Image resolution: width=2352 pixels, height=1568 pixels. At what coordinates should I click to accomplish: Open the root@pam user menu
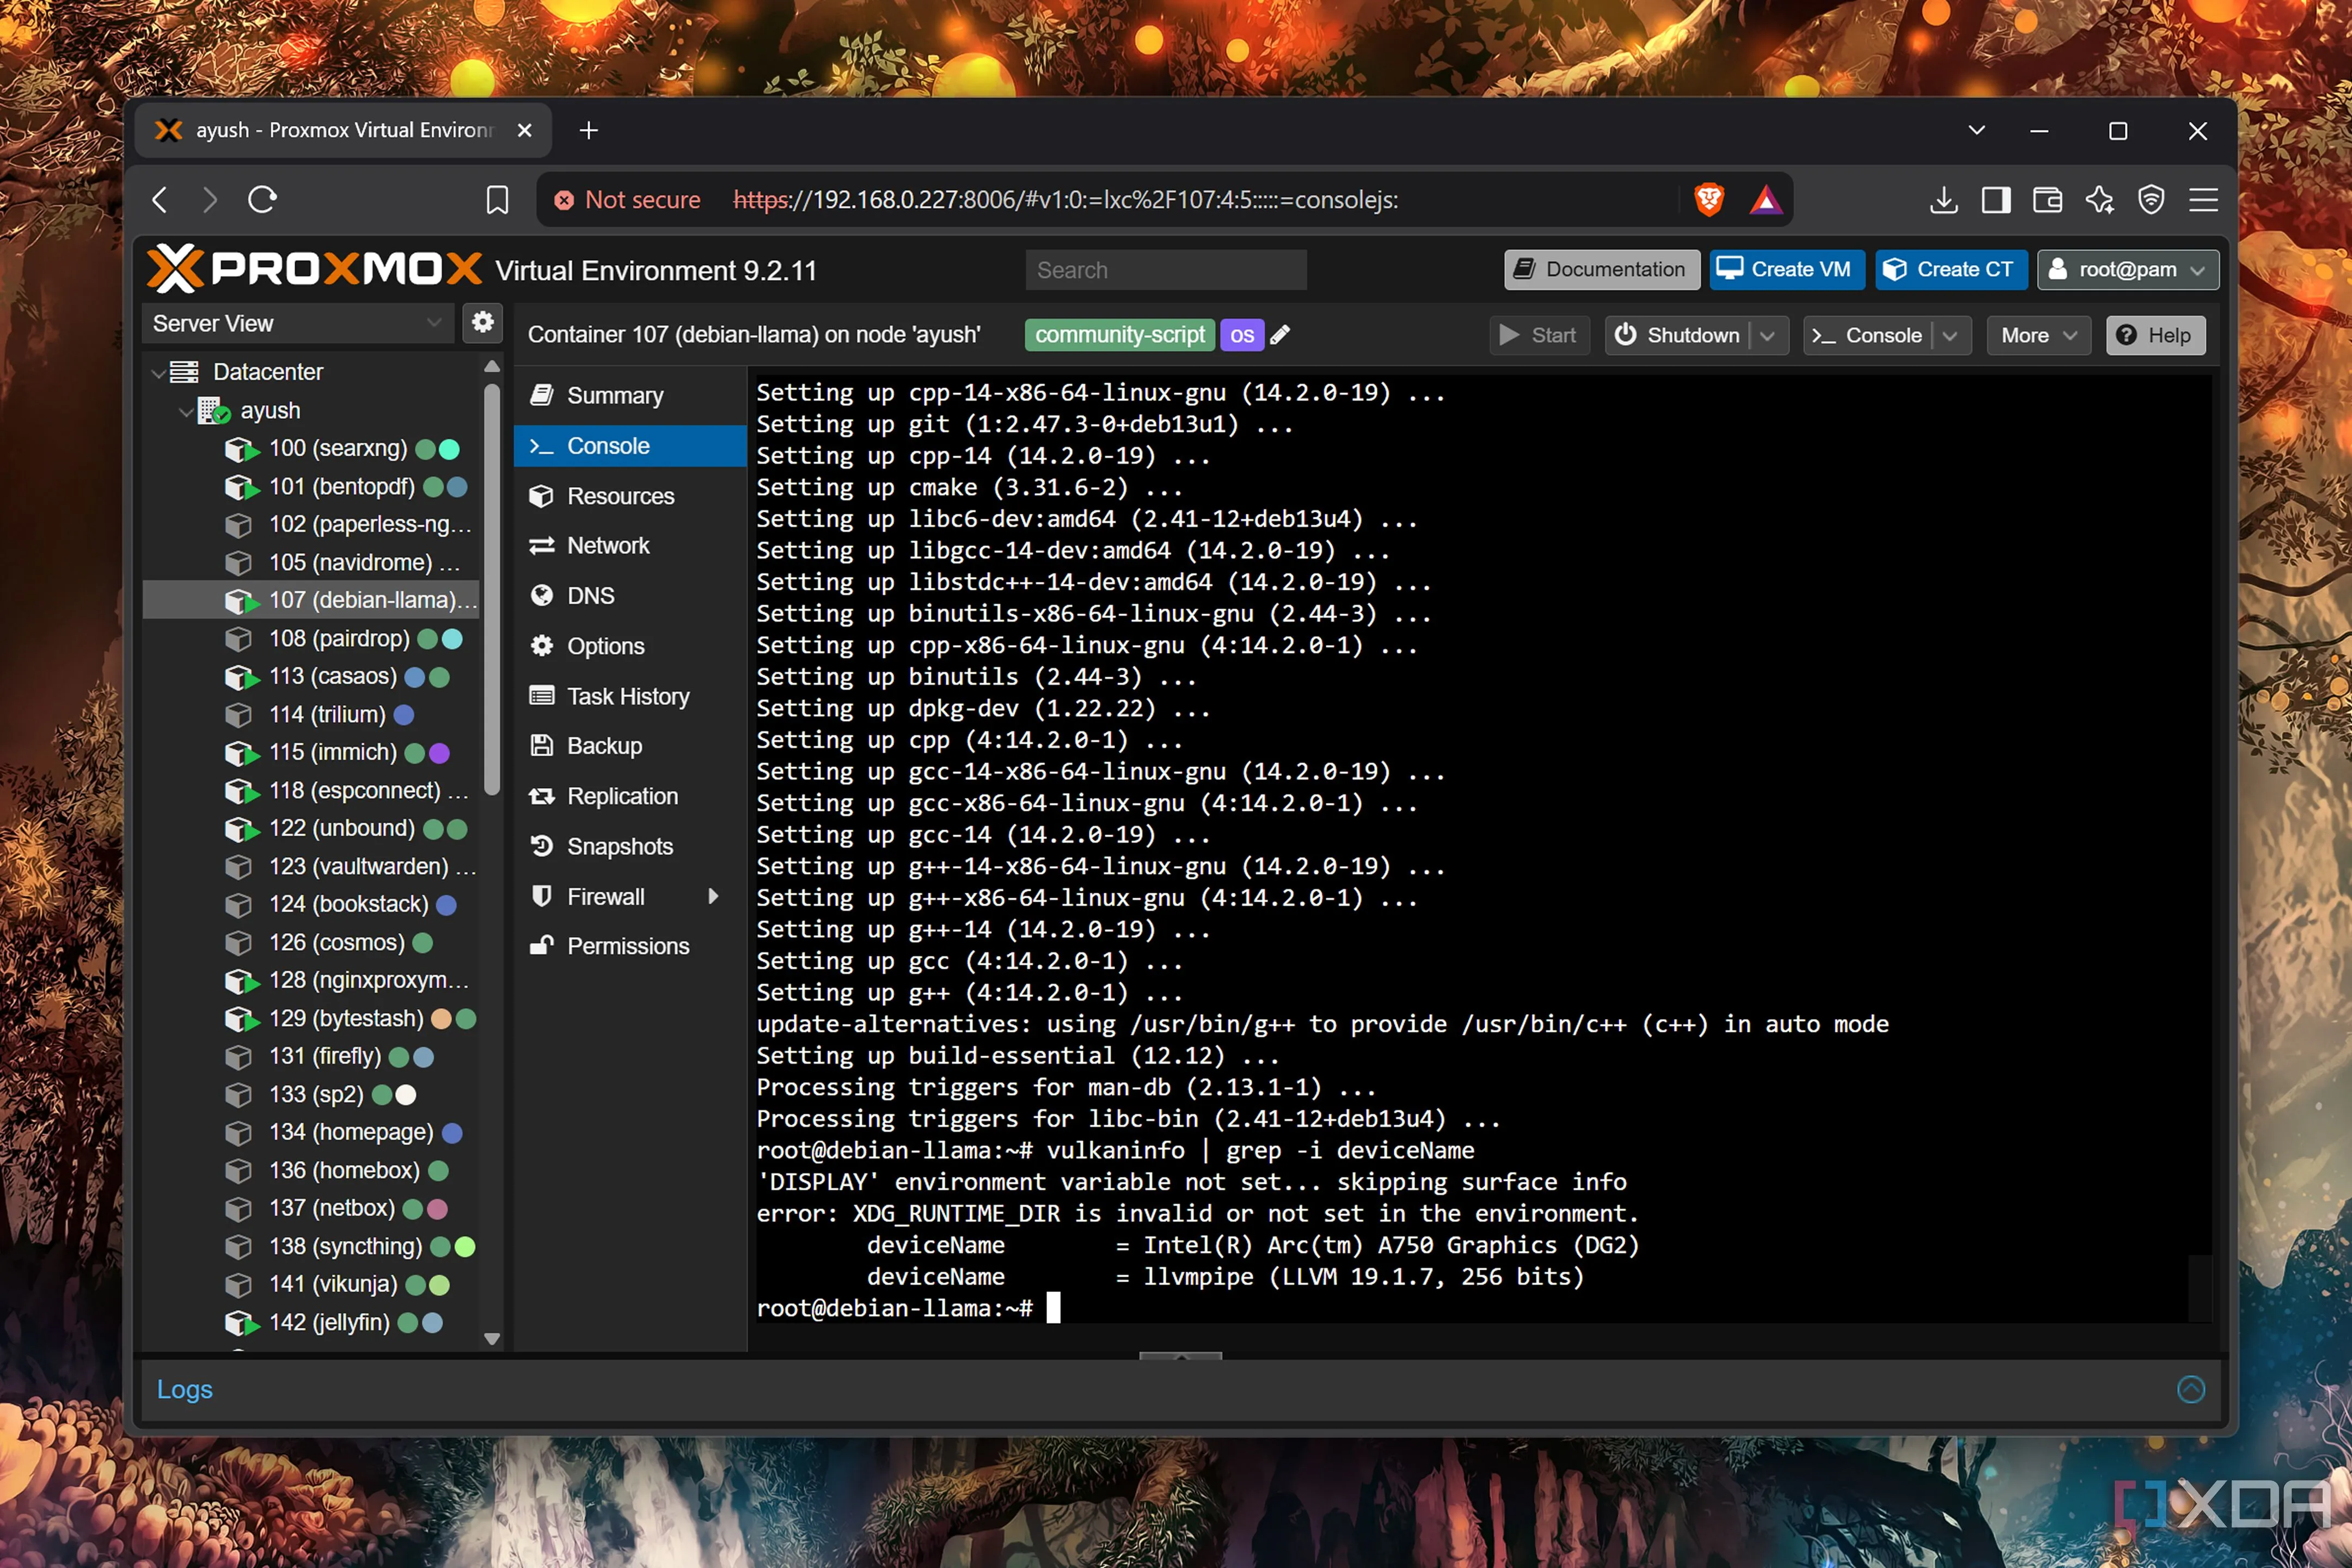click(x=2128, y=269)
